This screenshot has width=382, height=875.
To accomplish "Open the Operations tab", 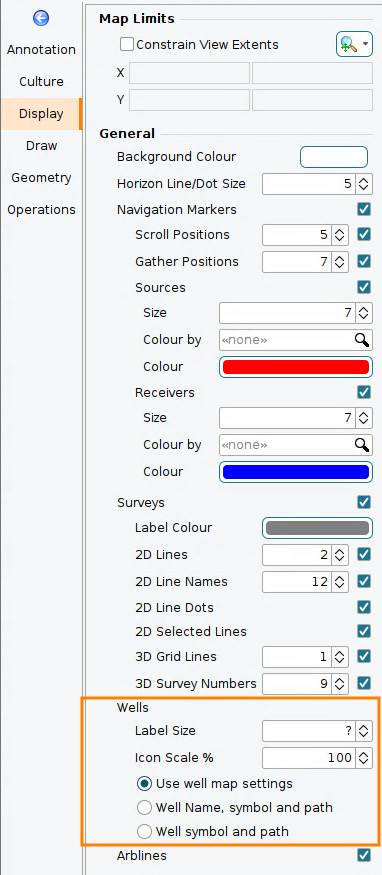I will [x=41, y=210].
